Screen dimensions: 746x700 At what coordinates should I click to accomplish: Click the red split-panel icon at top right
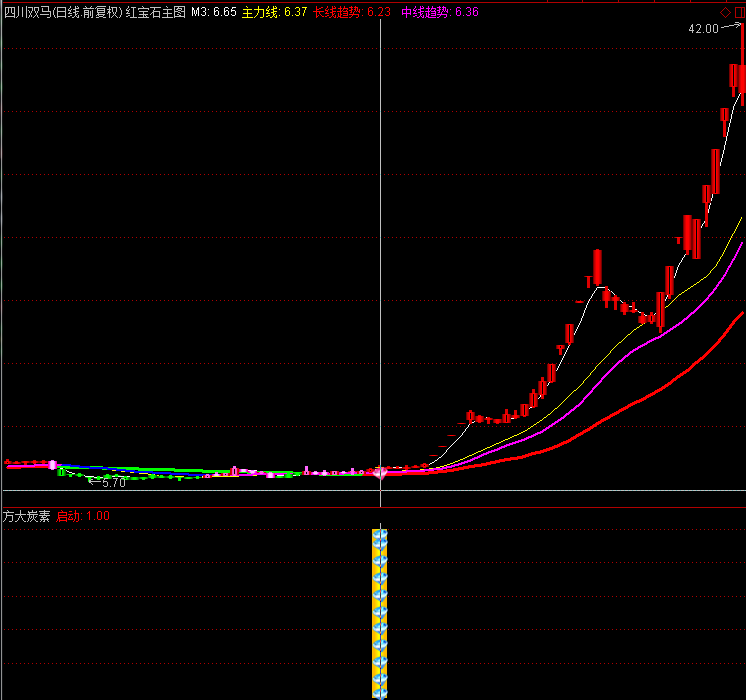(739, 12)
